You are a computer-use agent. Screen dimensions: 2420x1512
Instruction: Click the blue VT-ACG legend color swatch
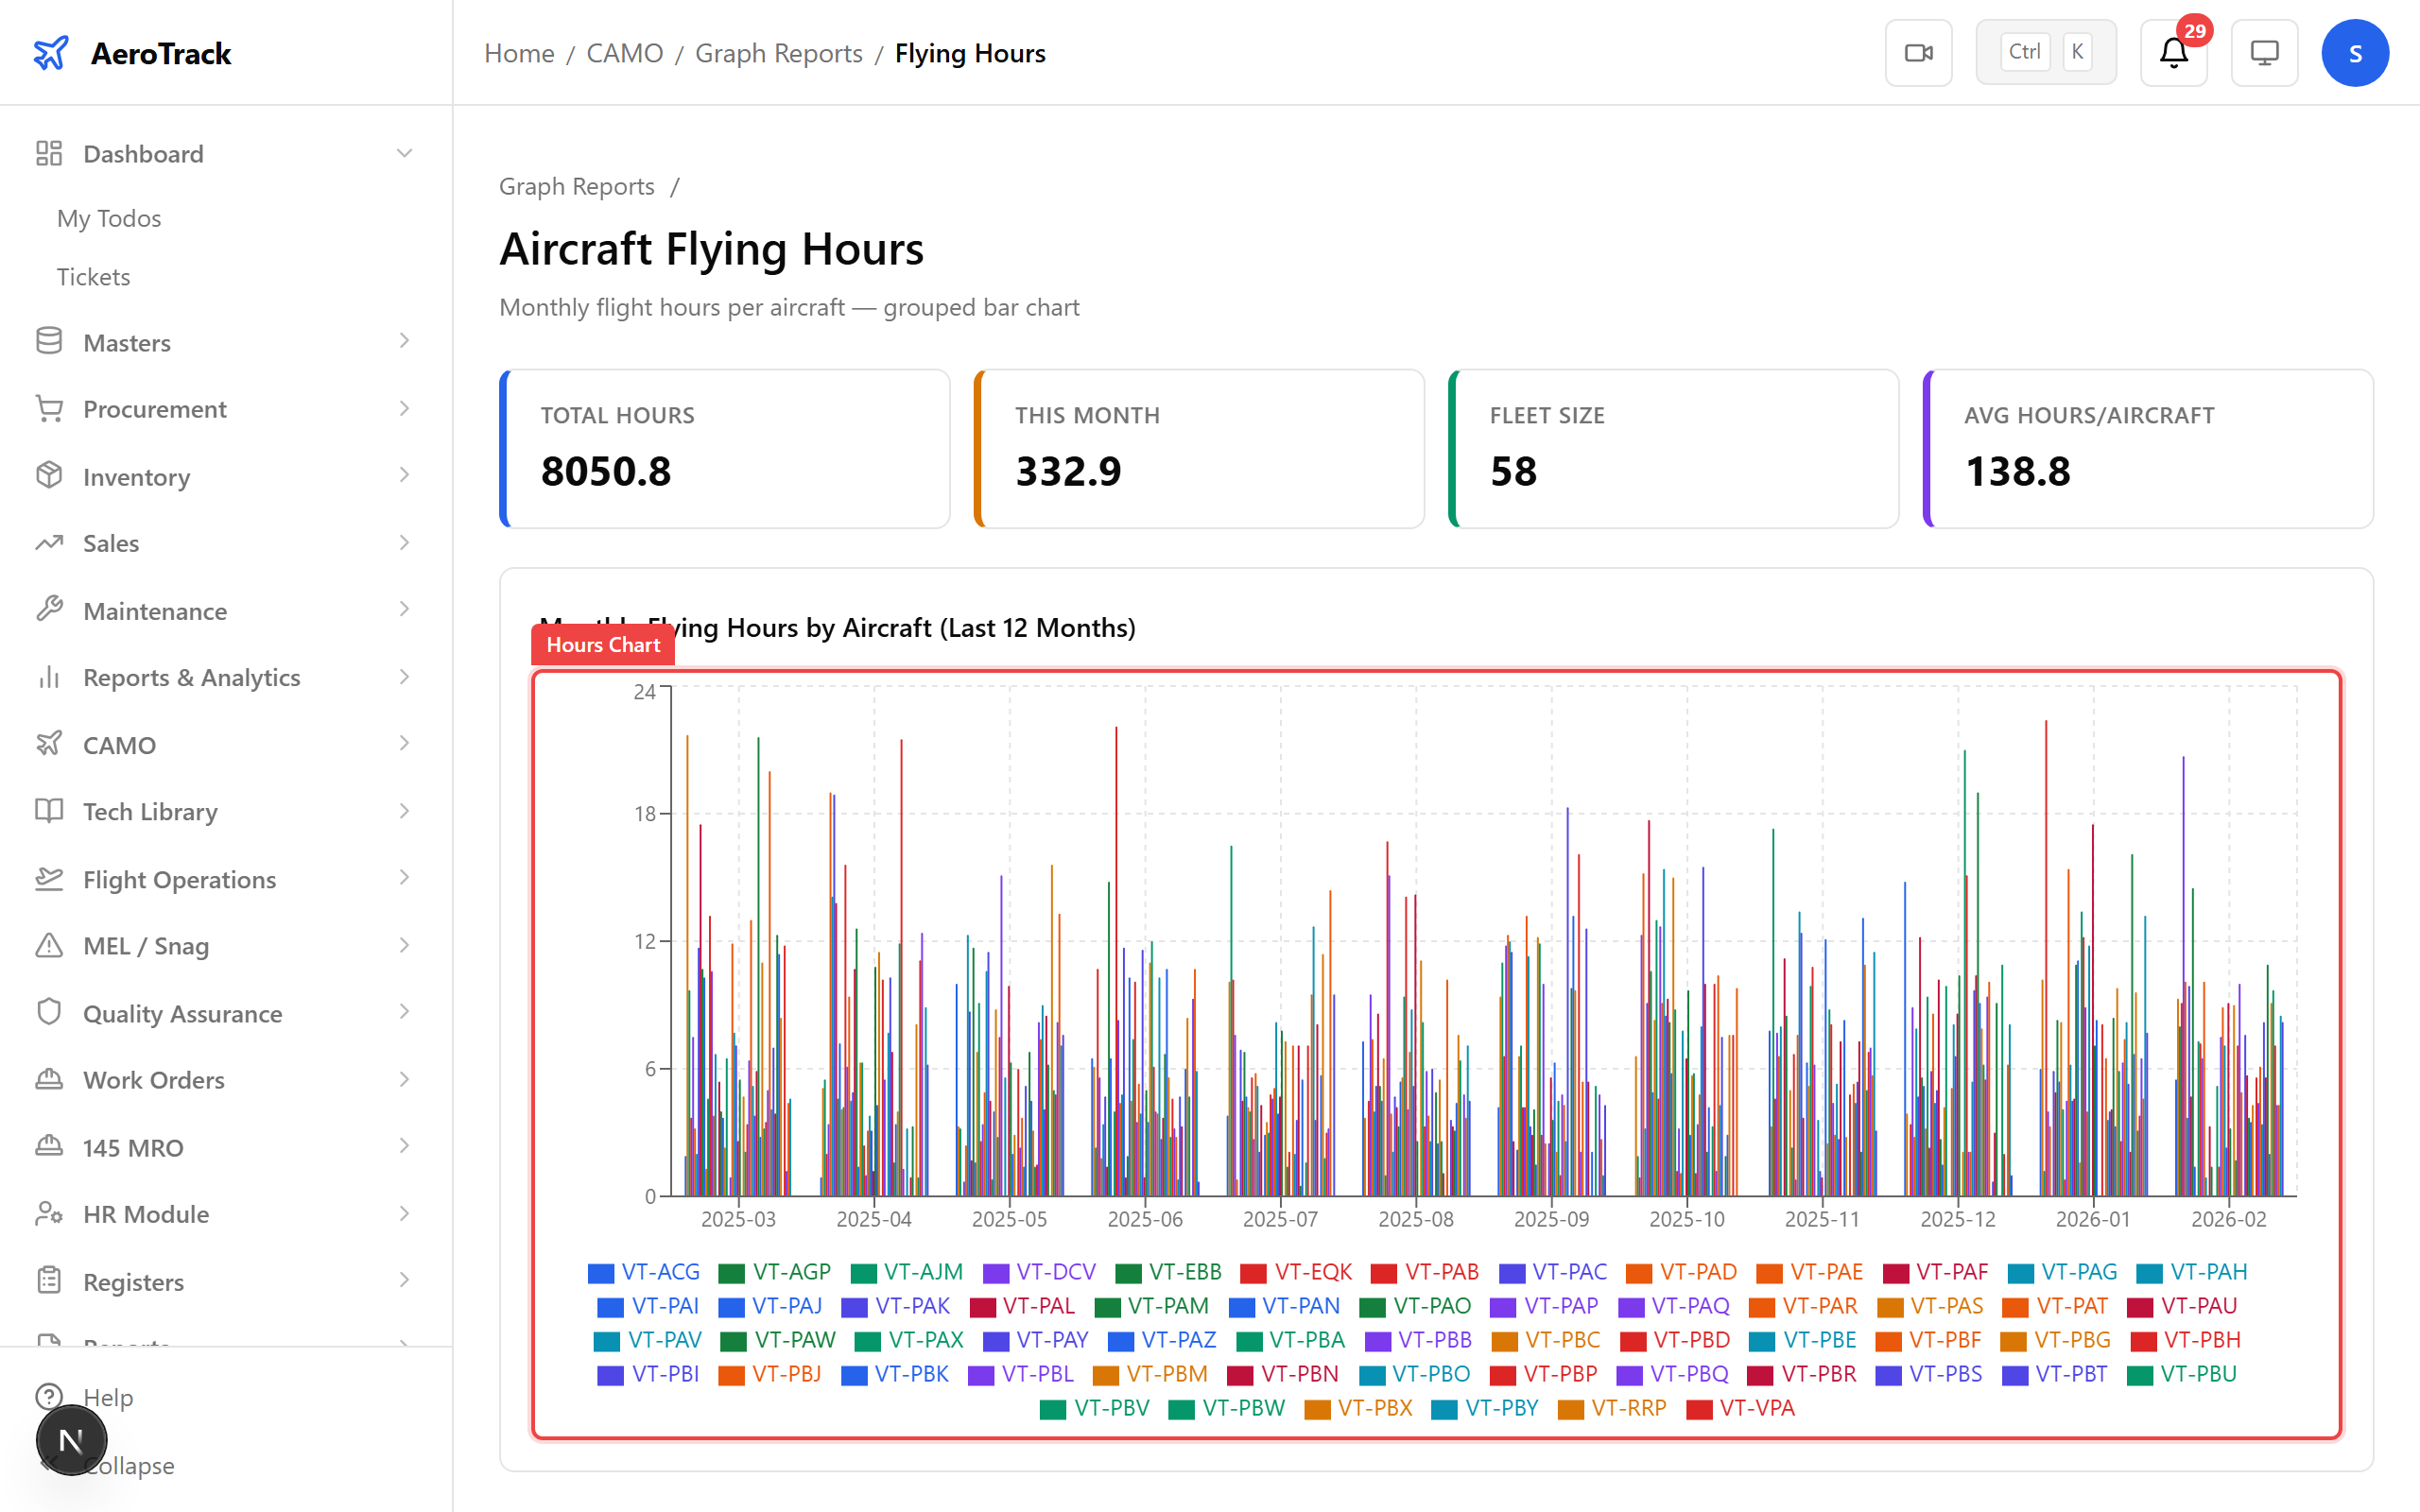click(601, 1271)
